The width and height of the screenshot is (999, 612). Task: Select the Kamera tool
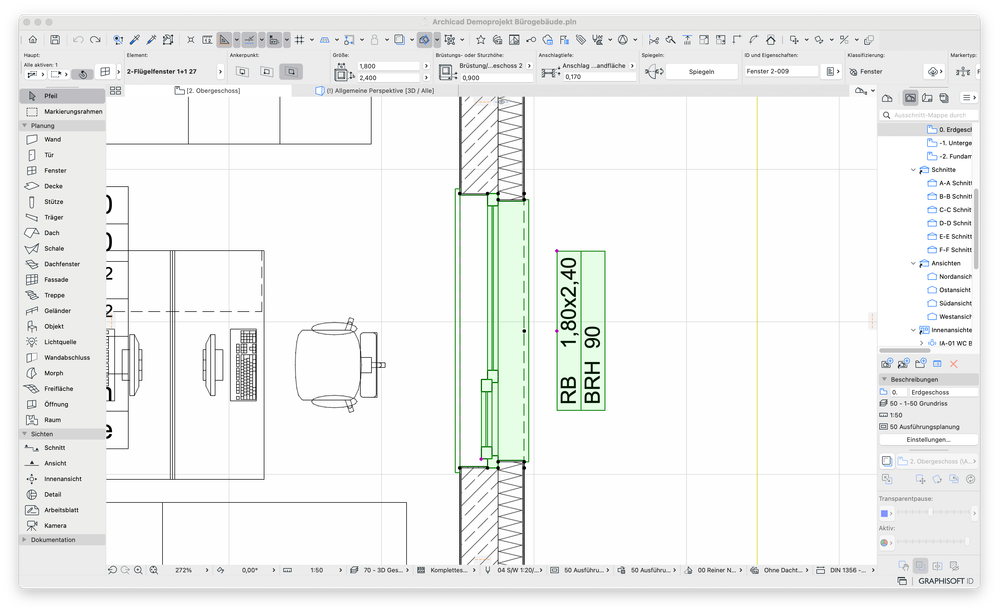tap(55, 525)
